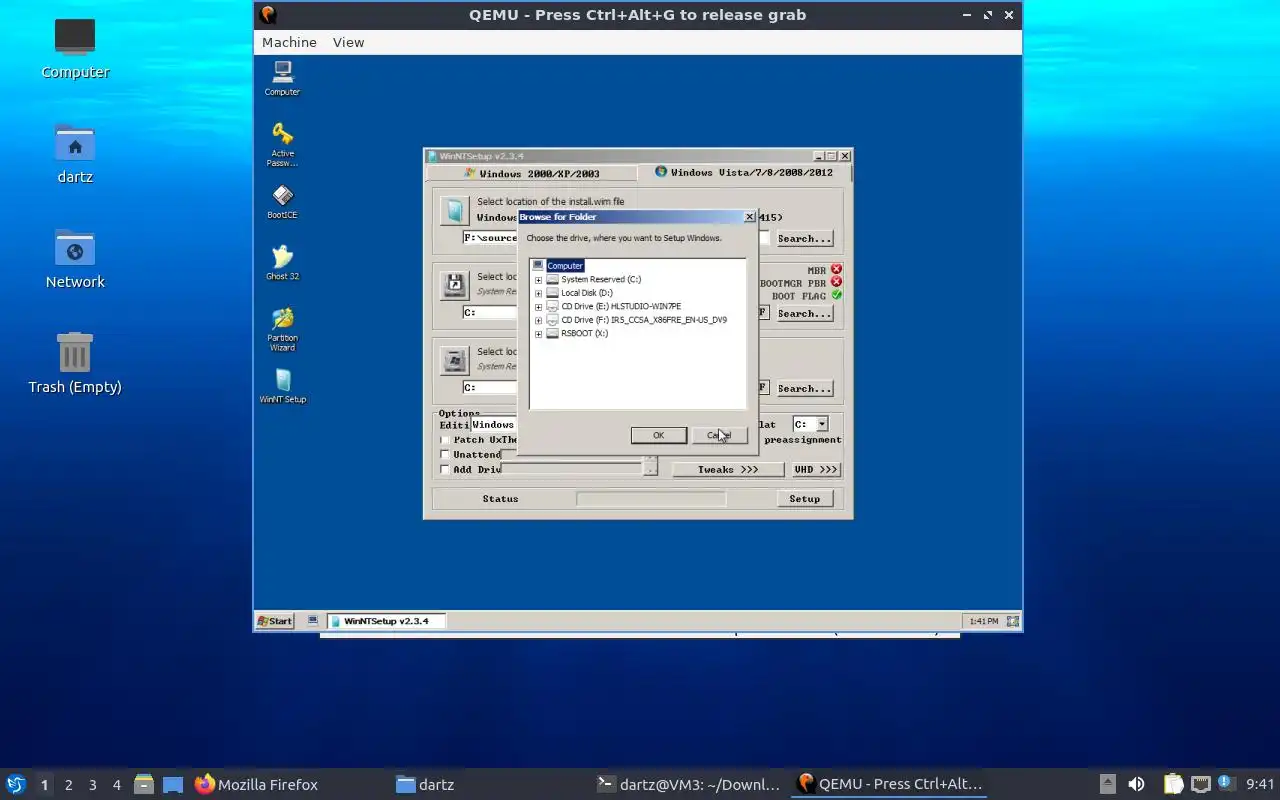
Task: Switch to Mozilla Firefox in the panel
Action: coord(257,785)
